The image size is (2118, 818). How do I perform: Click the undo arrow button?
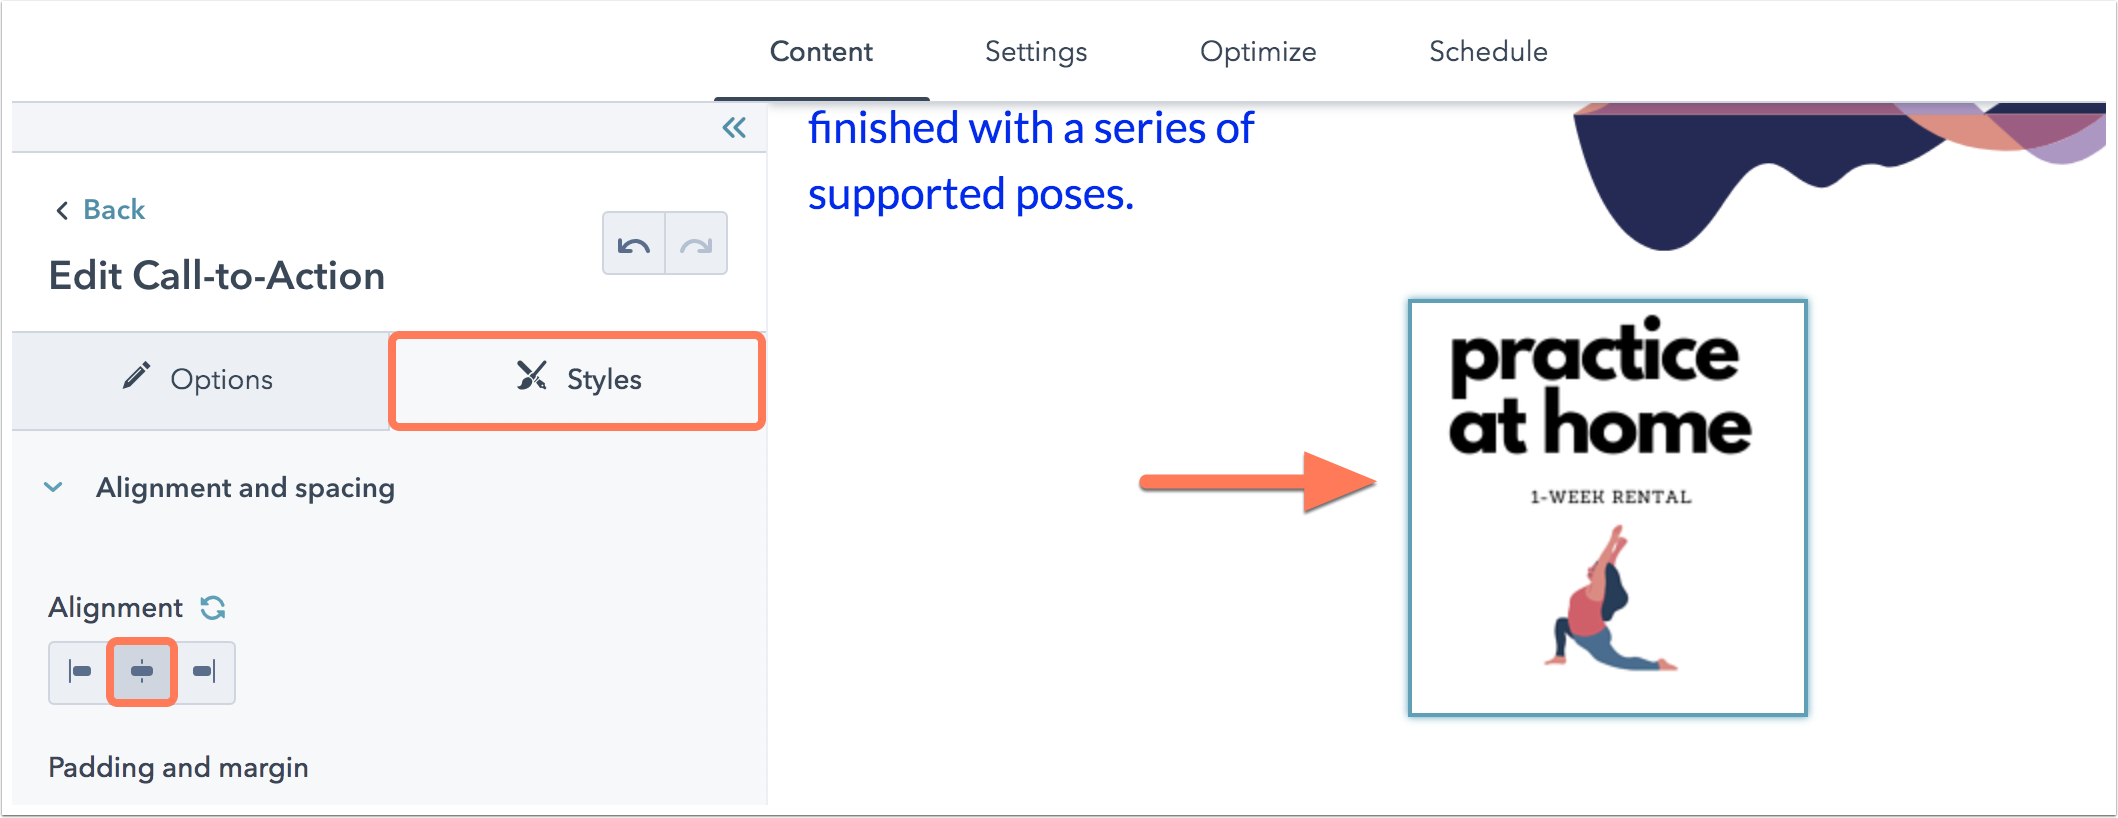pyautogui.click(x=634, y=243)
